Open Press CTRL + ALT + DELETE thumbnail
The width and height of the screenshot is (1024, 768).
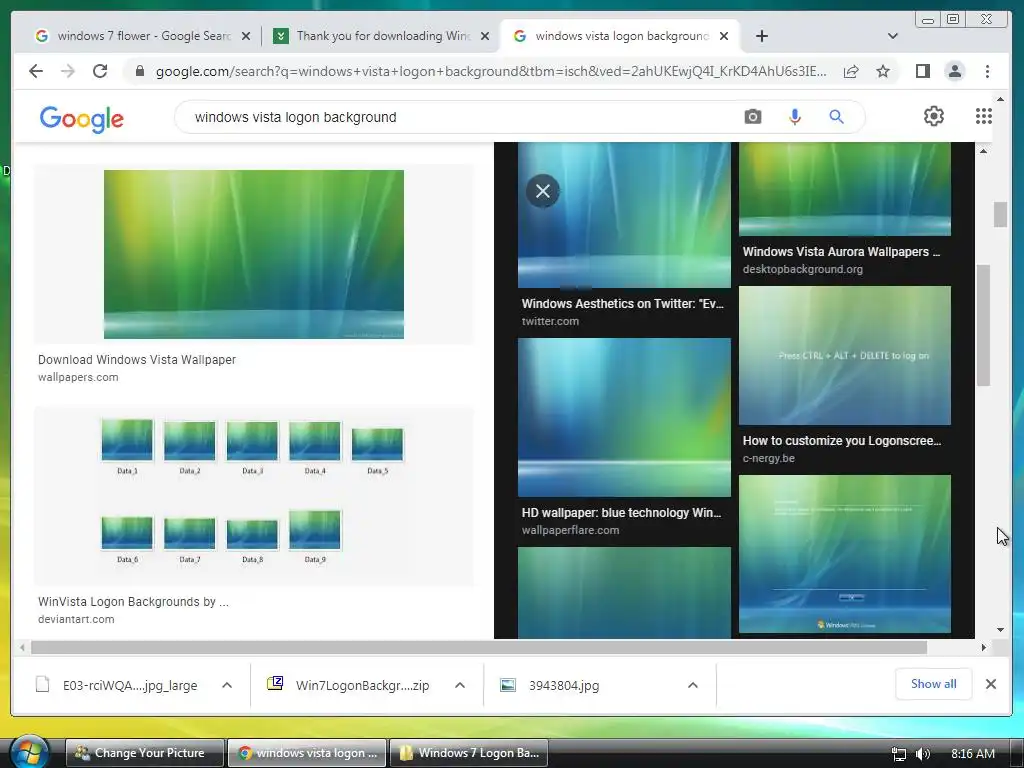pos(844,355)
